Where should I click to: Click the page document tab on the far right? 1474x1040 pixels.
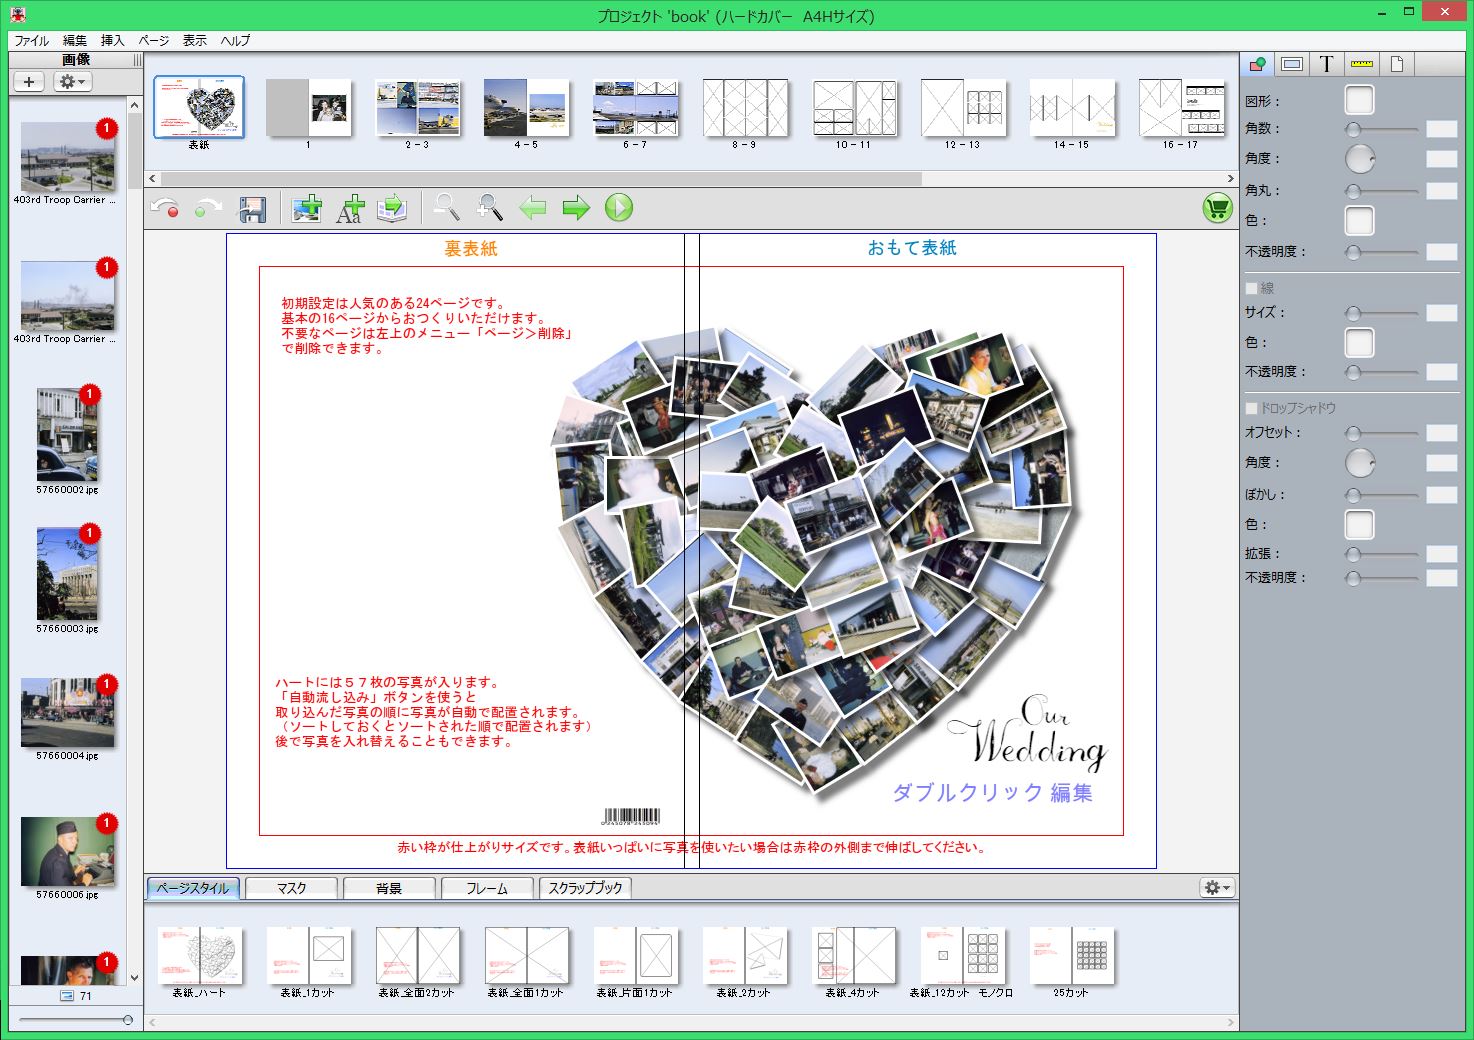tap(1396, 63)
